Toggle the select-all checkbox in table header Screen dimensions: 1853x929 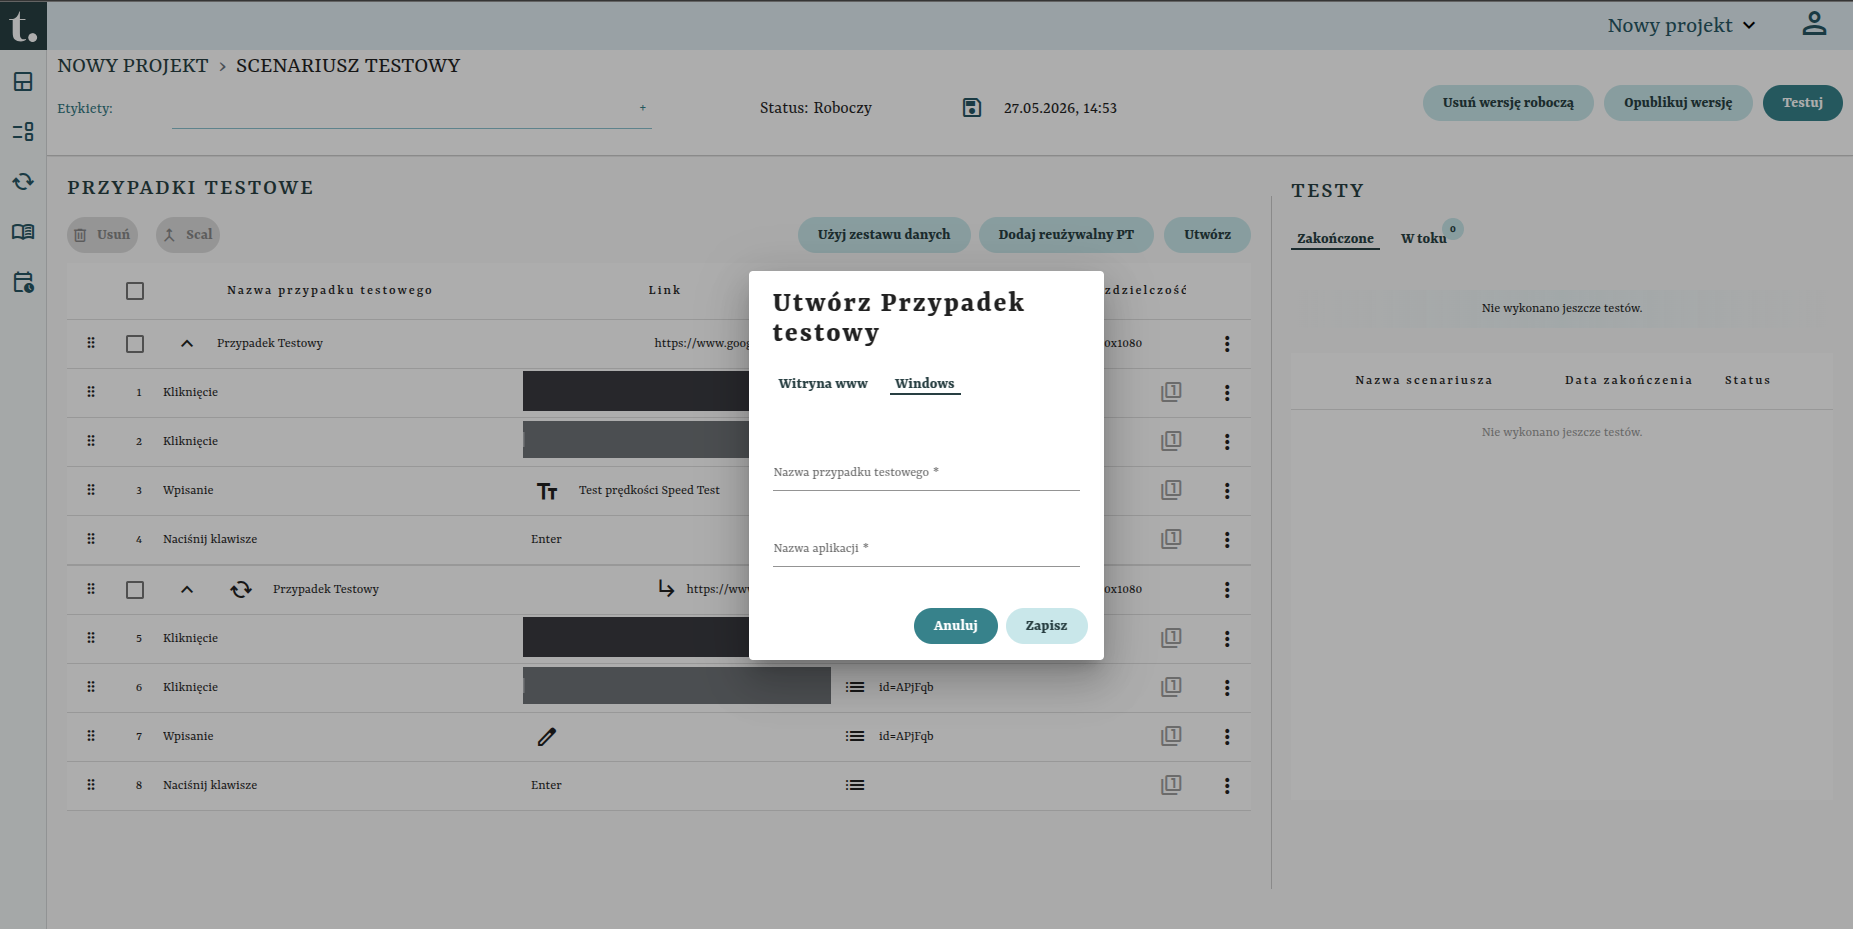click(x=135, y=291)
